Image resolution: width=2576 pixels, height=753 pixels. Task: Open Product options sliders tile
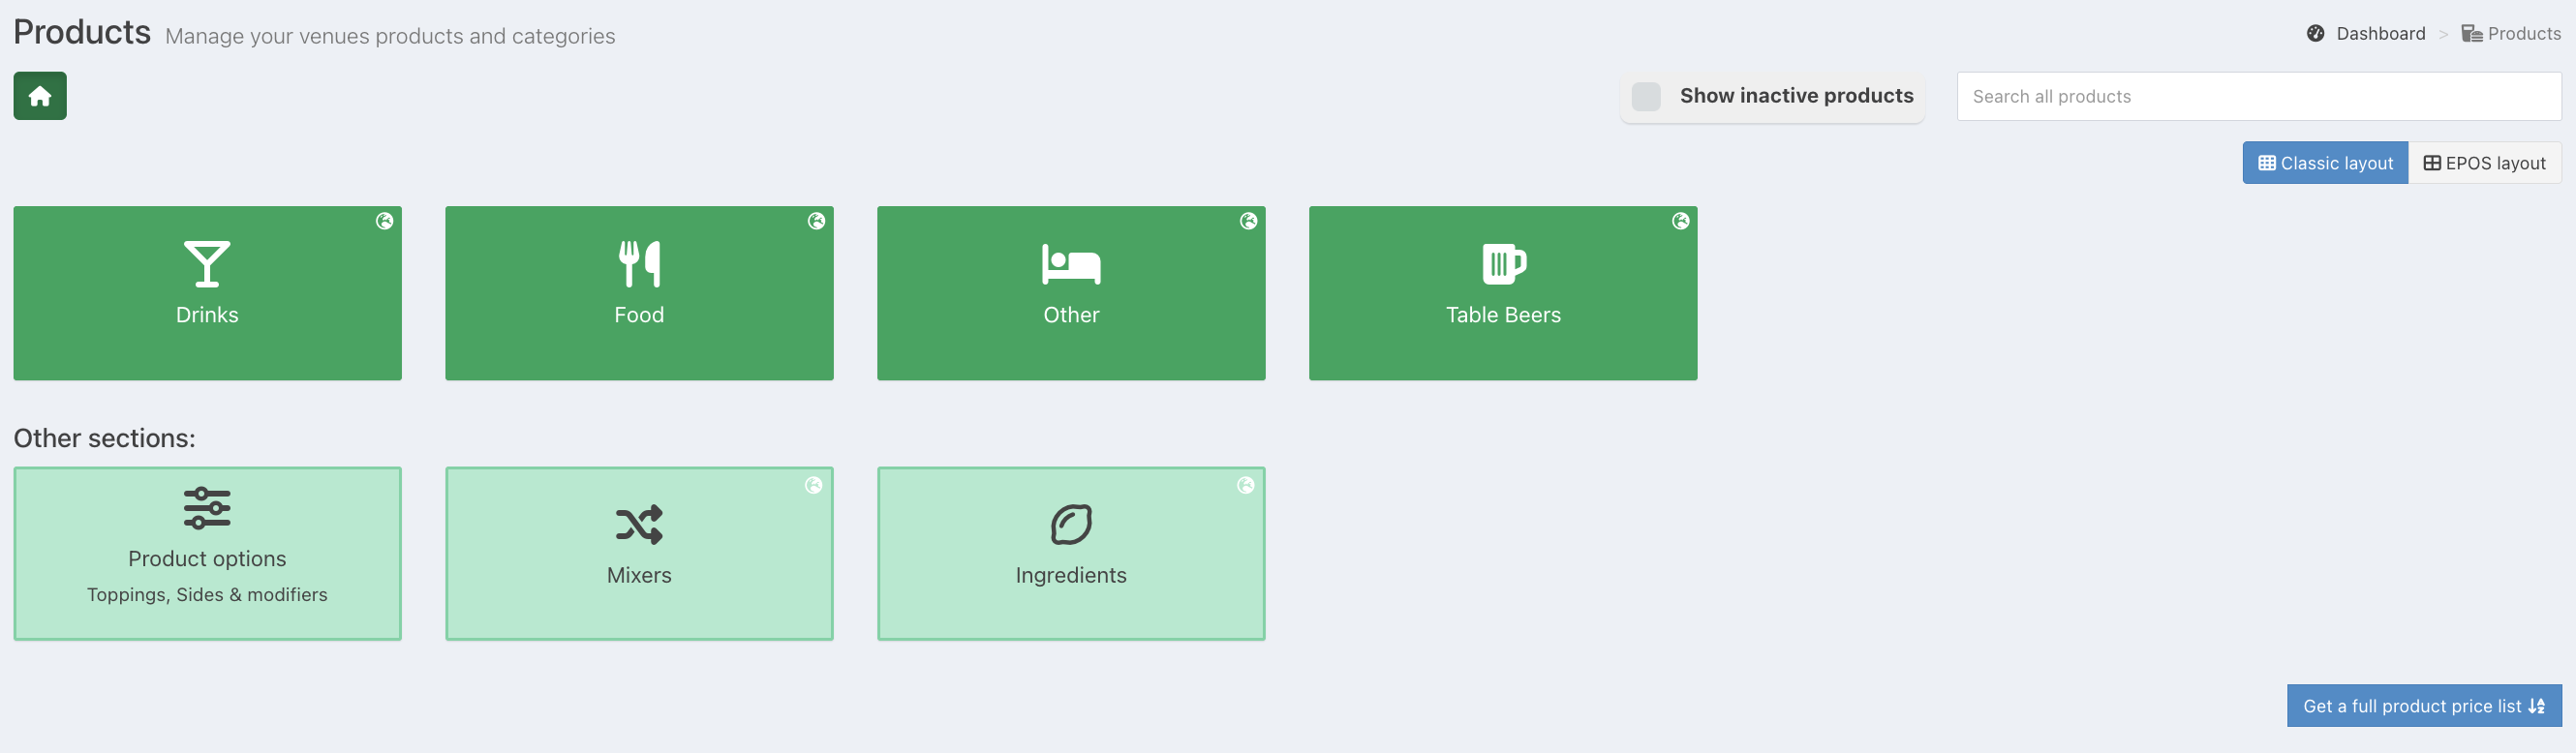coord(207,553)
